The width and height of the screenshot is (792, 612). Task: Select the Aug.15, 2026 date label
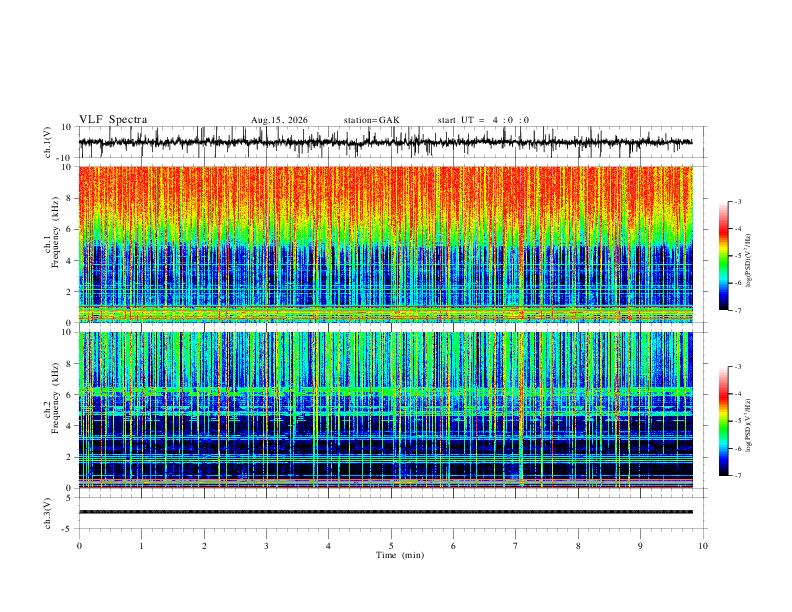click(x=279, y=120)
